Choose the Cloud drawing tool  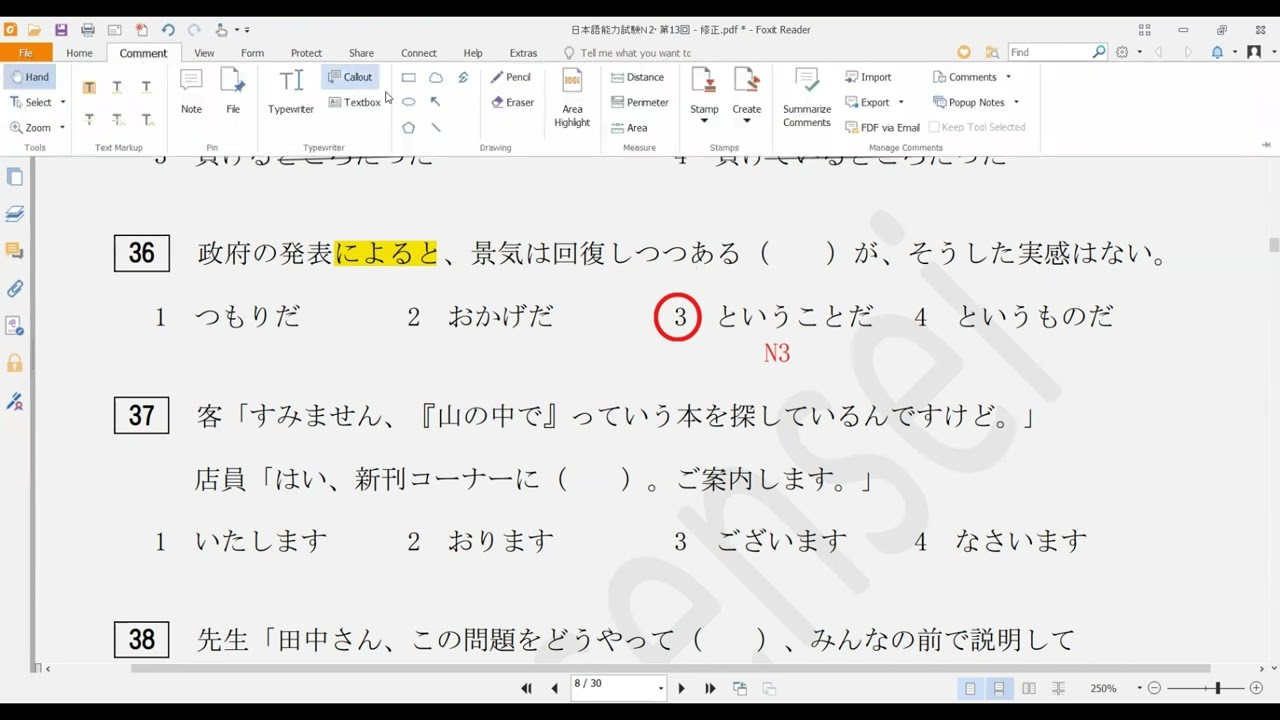point(436,77)
